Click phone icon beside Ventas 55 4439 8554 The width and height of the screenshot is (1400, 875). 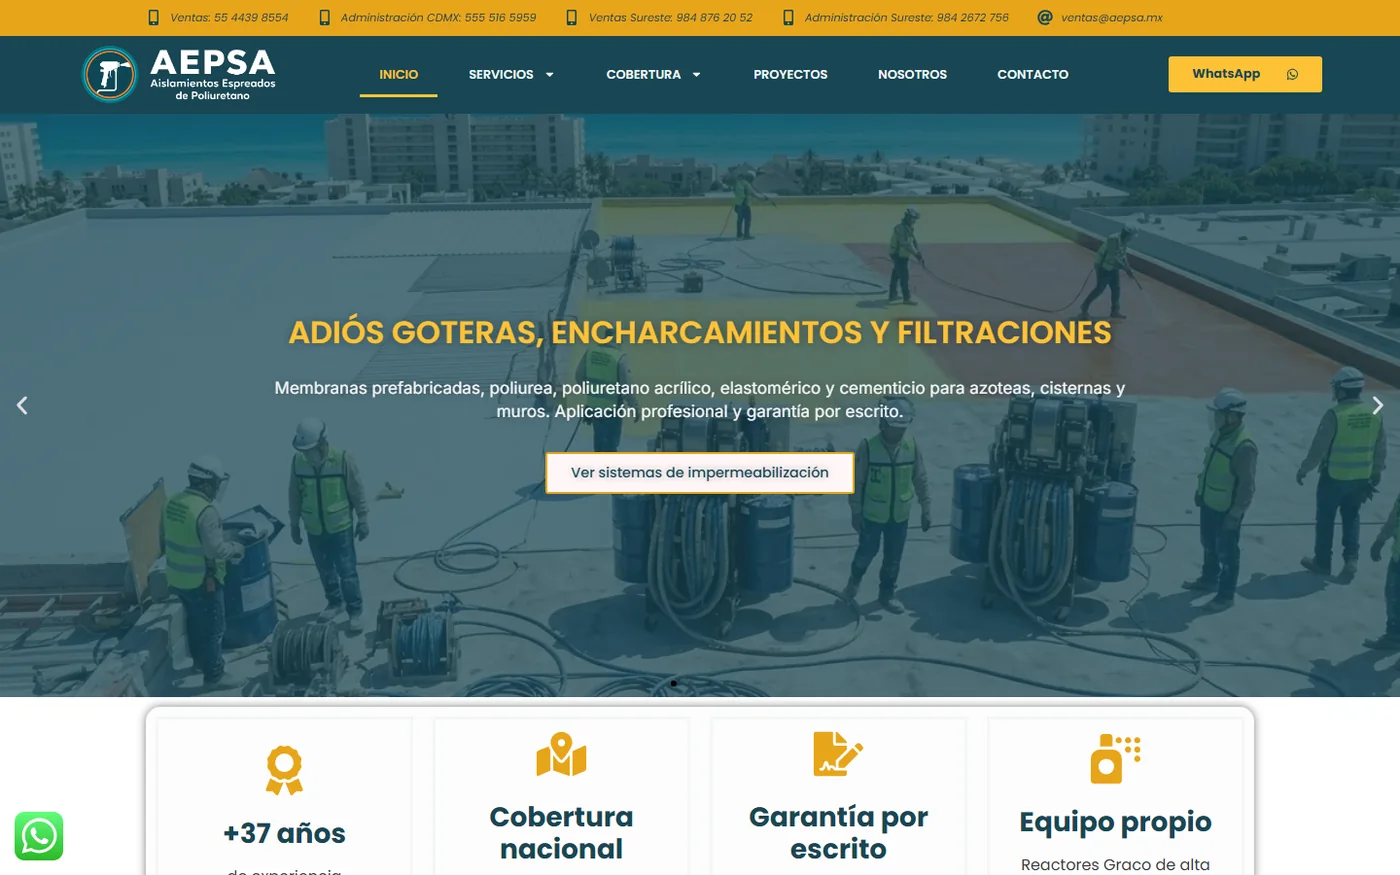click(153, 17)
